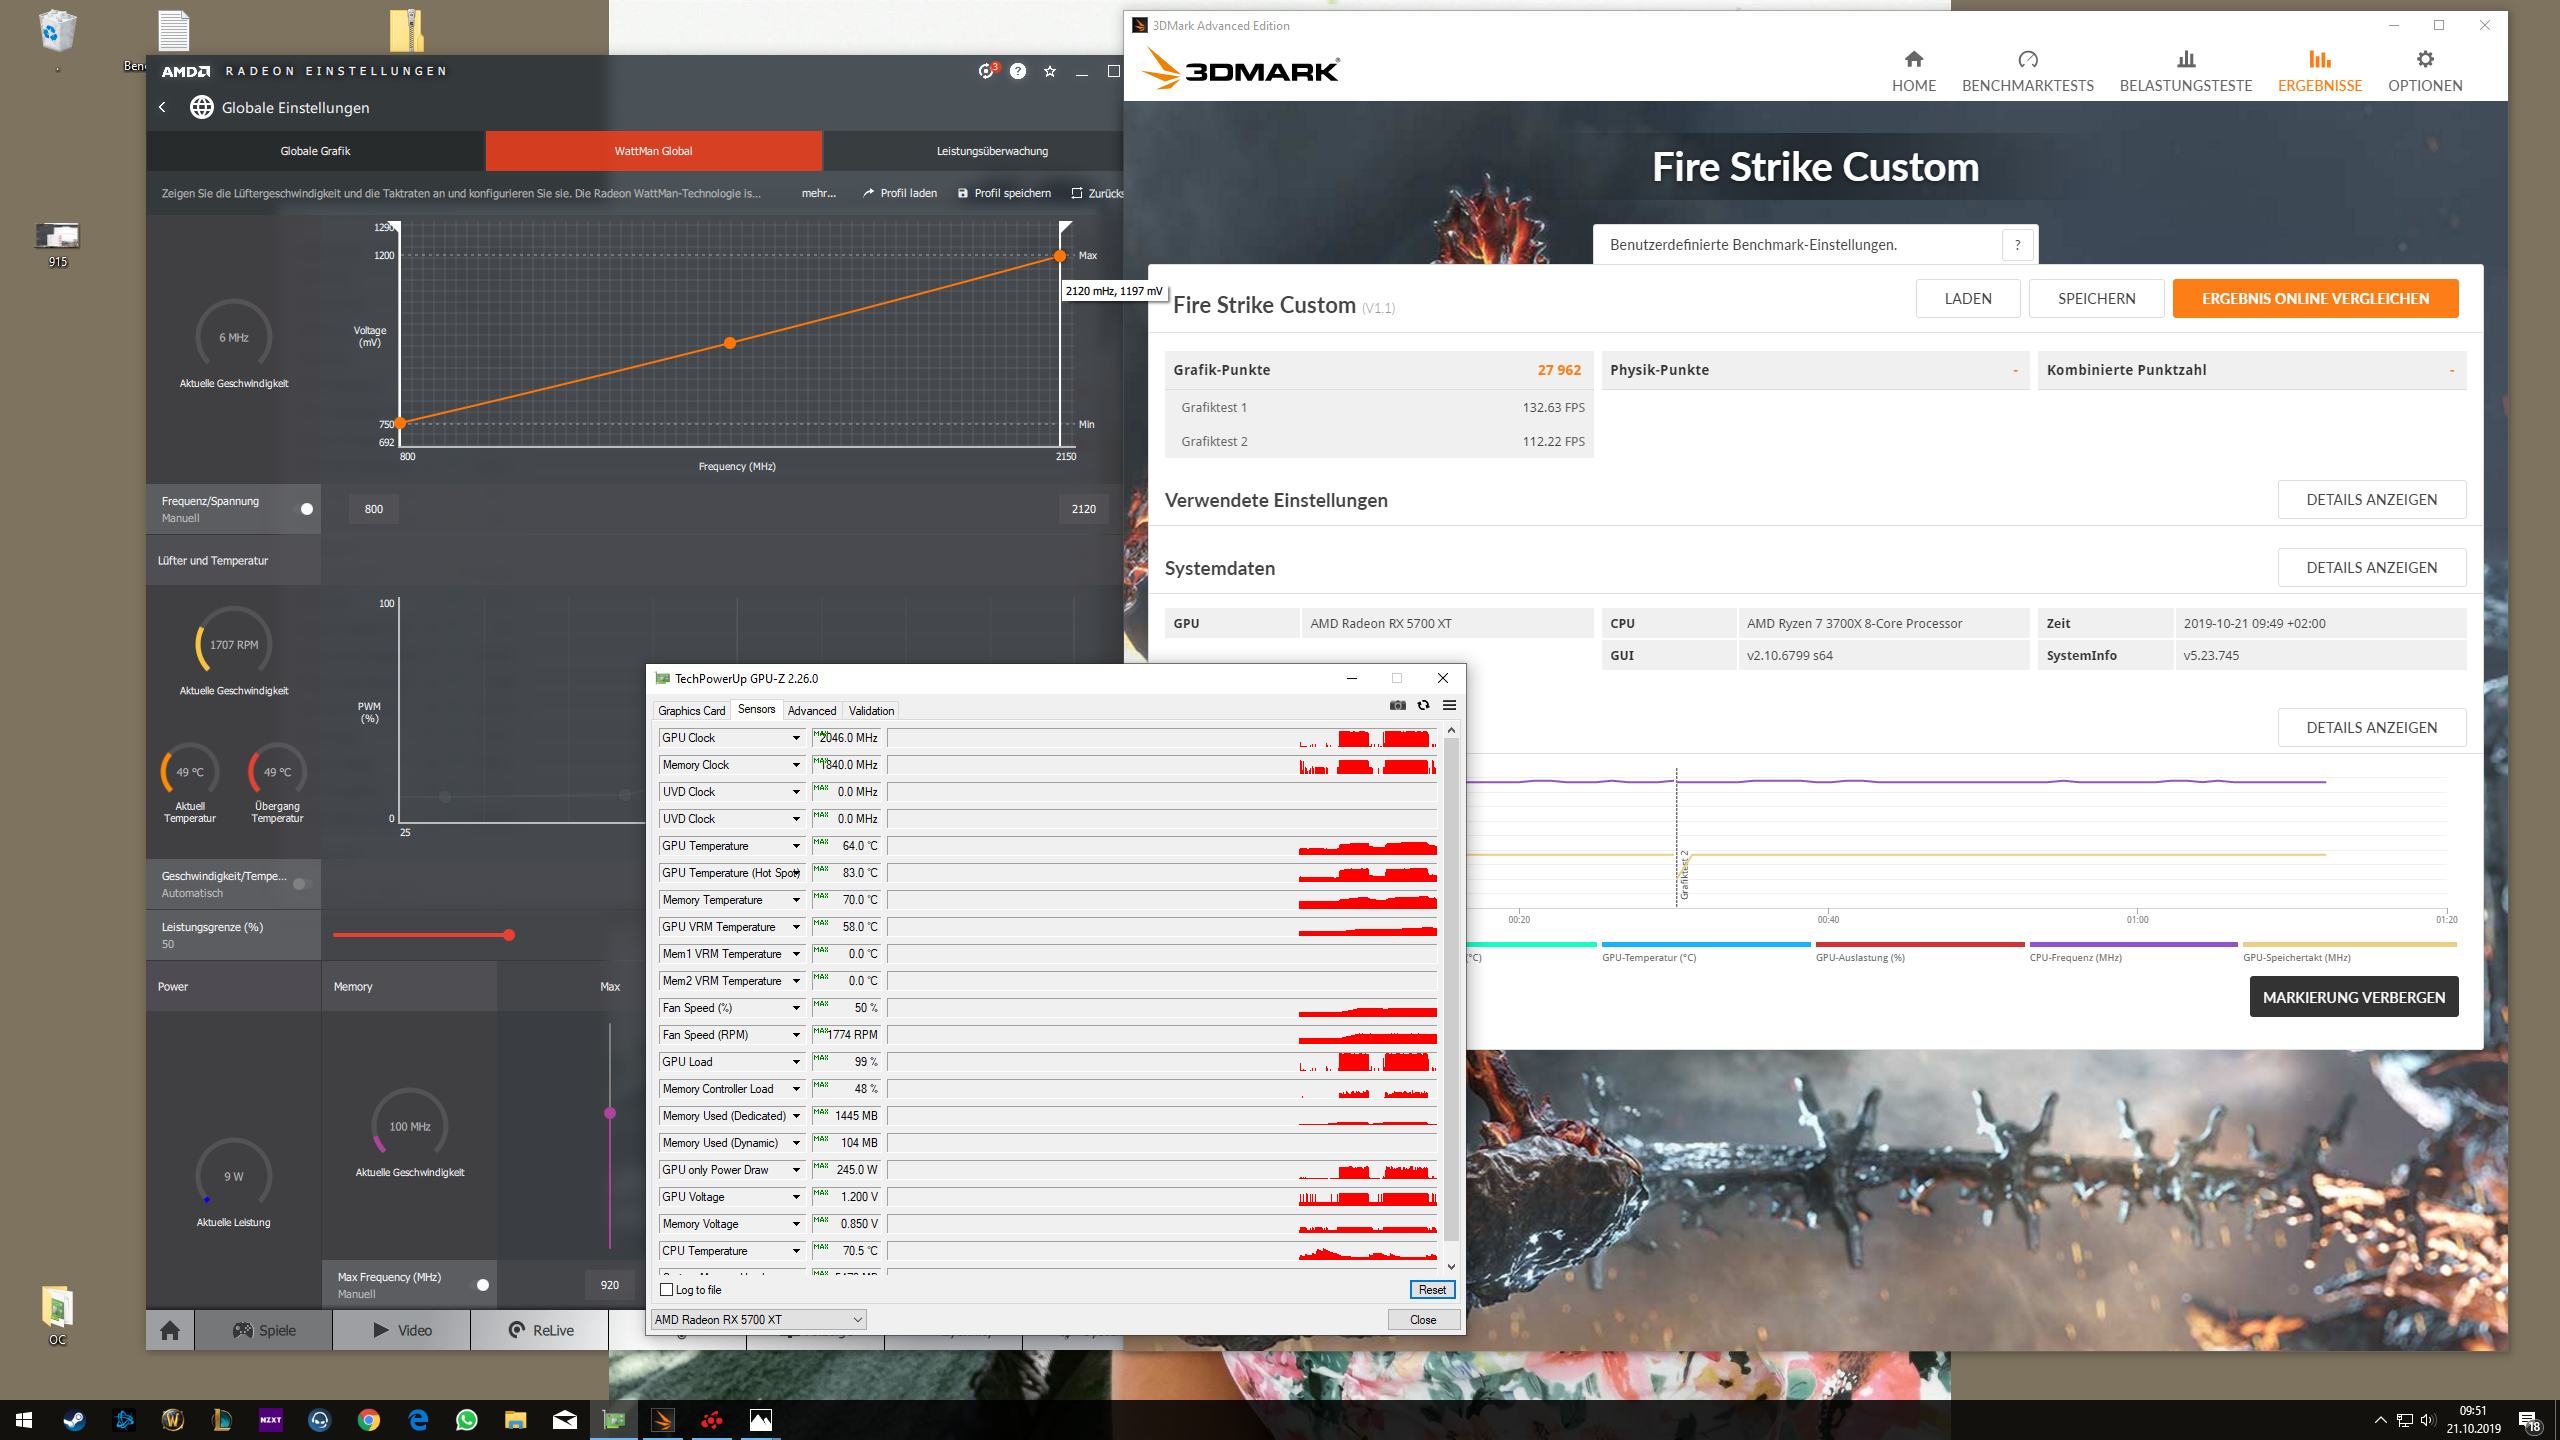The width and height of the screenshot is (2560, 1440).
Task: Switch to WattMan Global tab
Action: click(654, 151)
